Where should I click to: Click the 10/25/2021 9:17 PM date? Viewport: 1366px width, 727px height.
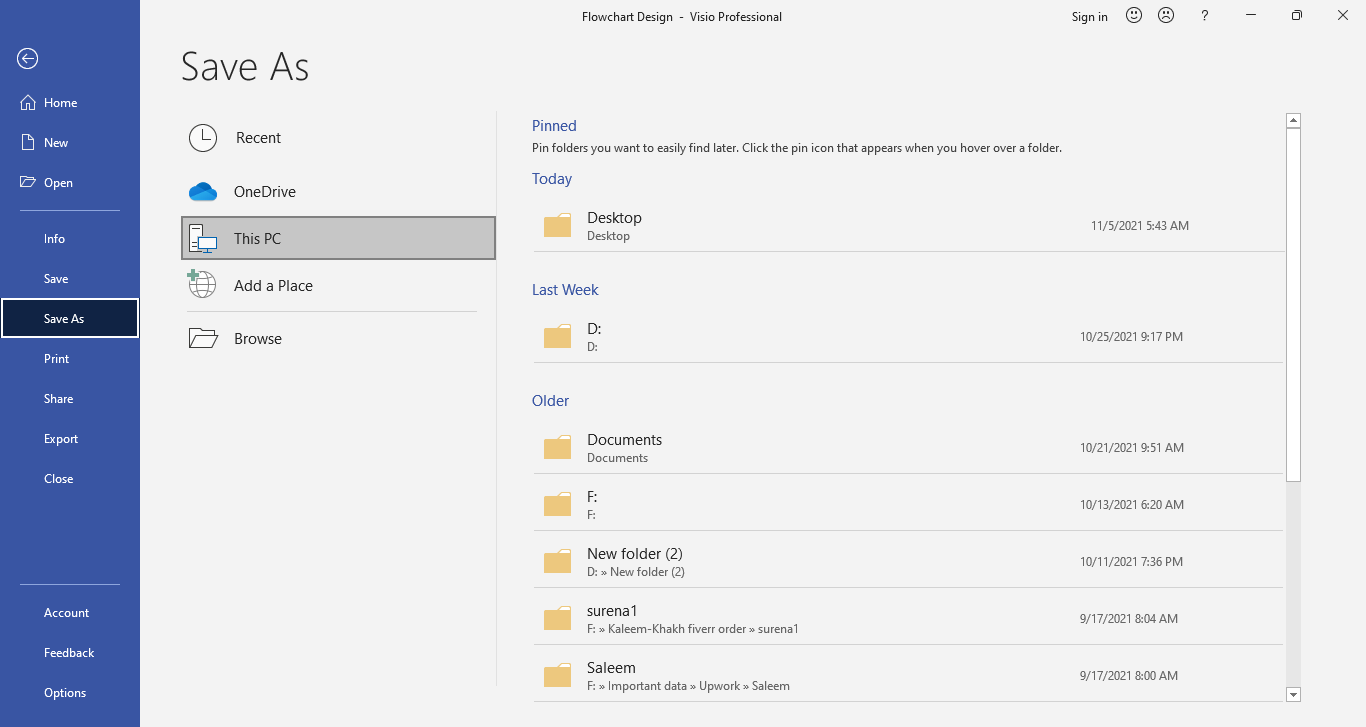(x=1131, y=337)
